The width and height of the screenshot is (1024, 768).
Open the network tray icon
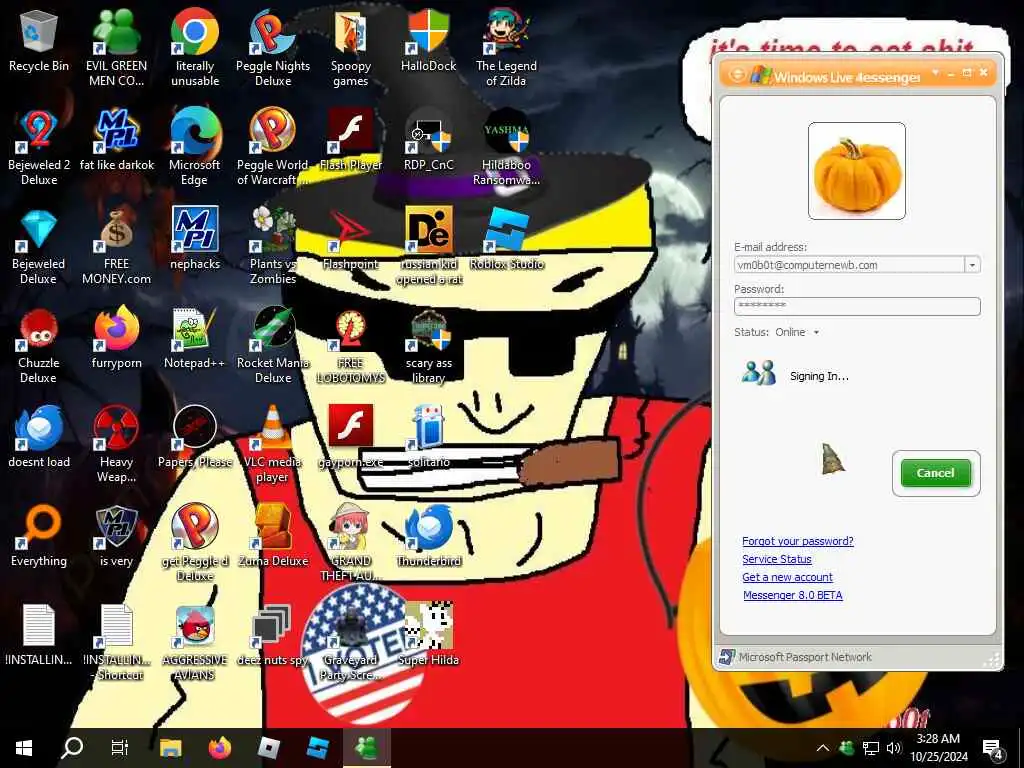pyautogui.click(x=871, y=748)
